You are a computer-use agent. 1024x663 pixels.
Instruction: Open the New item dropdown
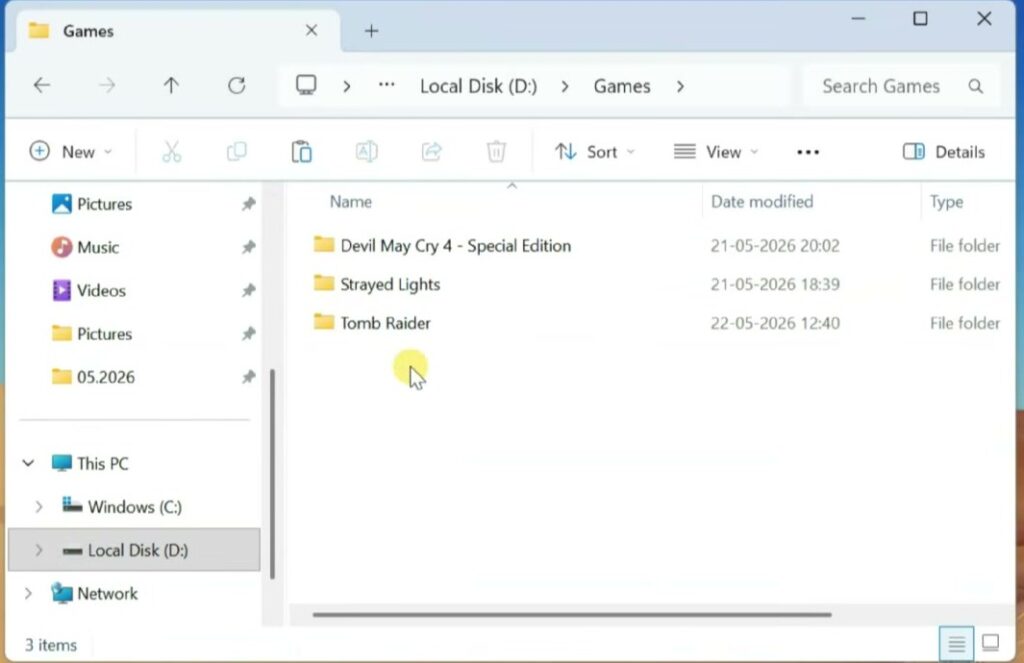71,152
